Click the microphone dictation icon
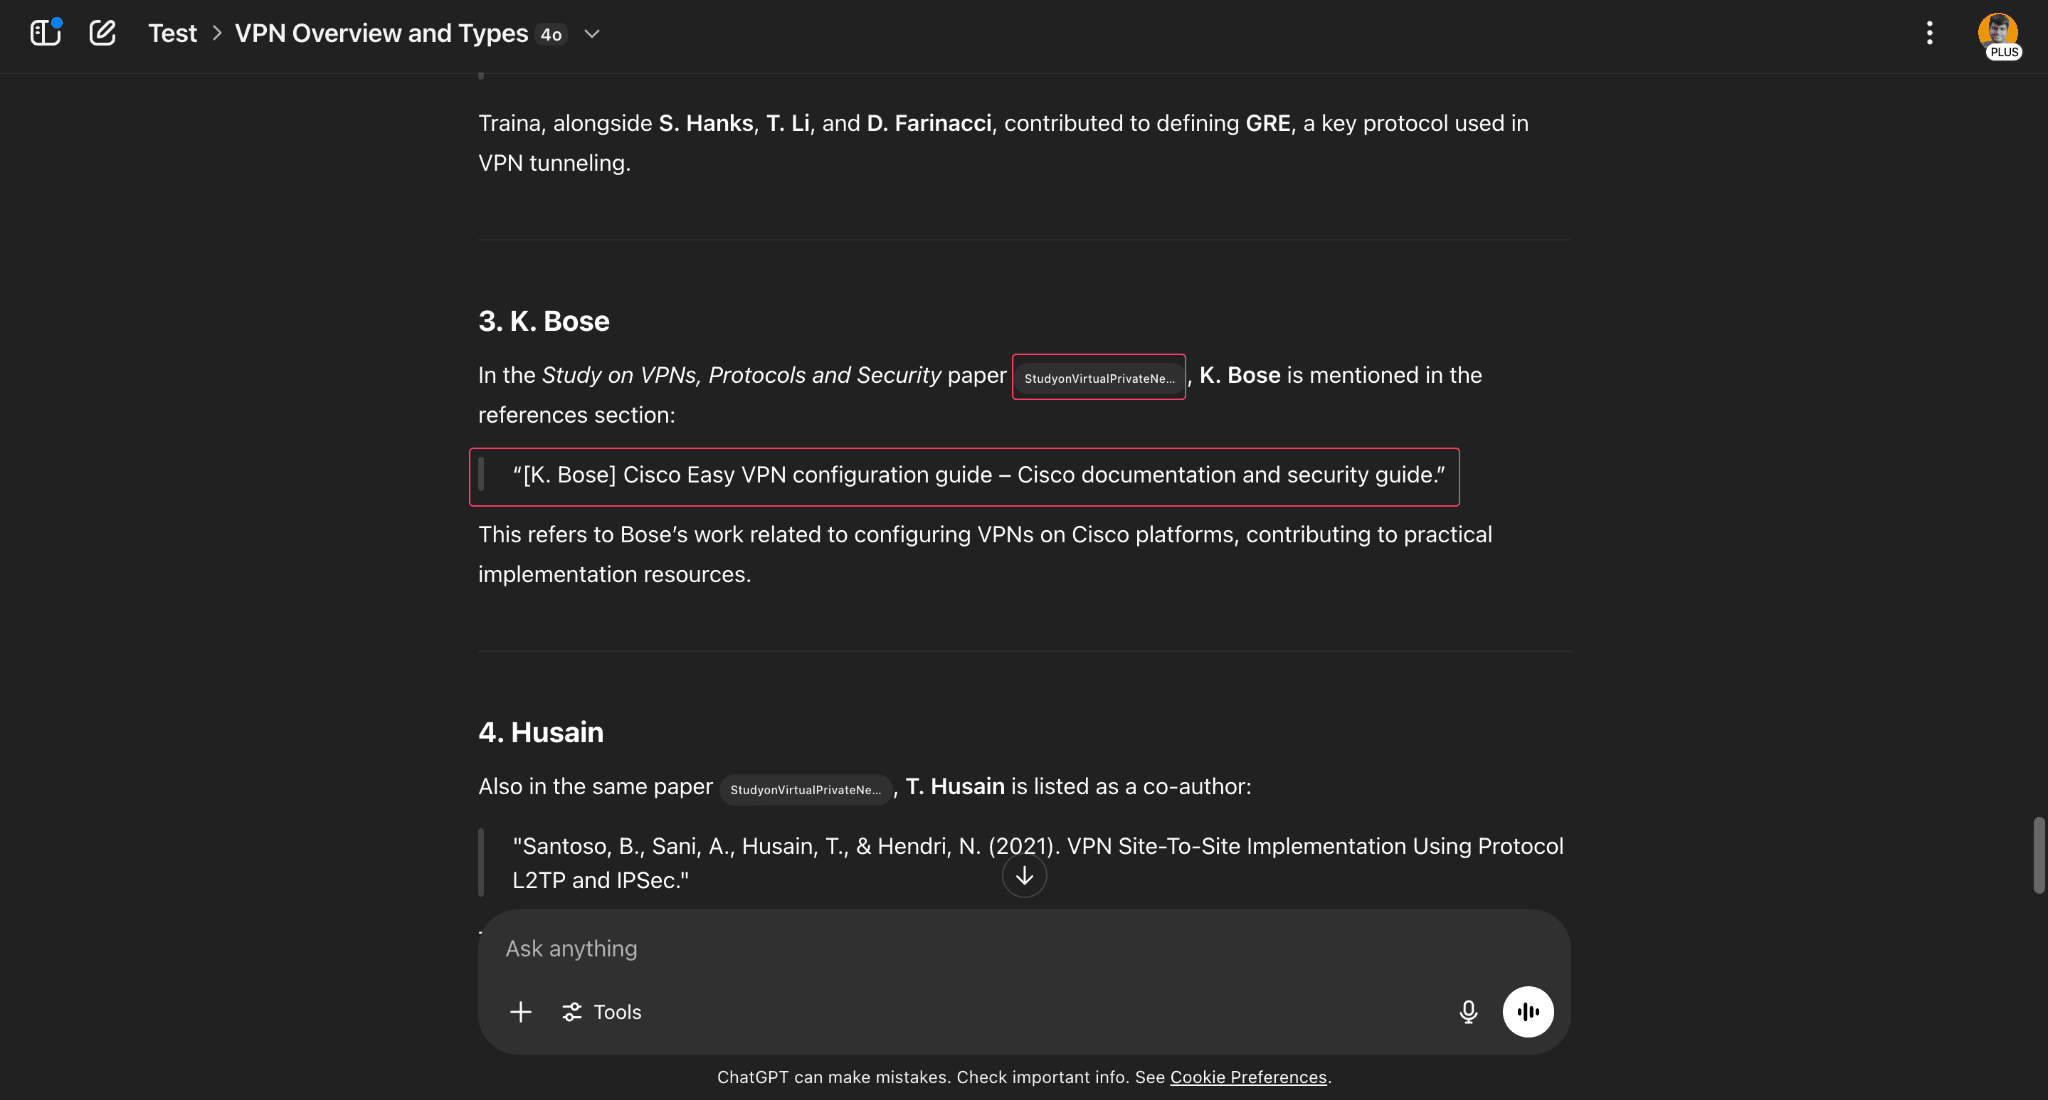 click(1467, 1012)
